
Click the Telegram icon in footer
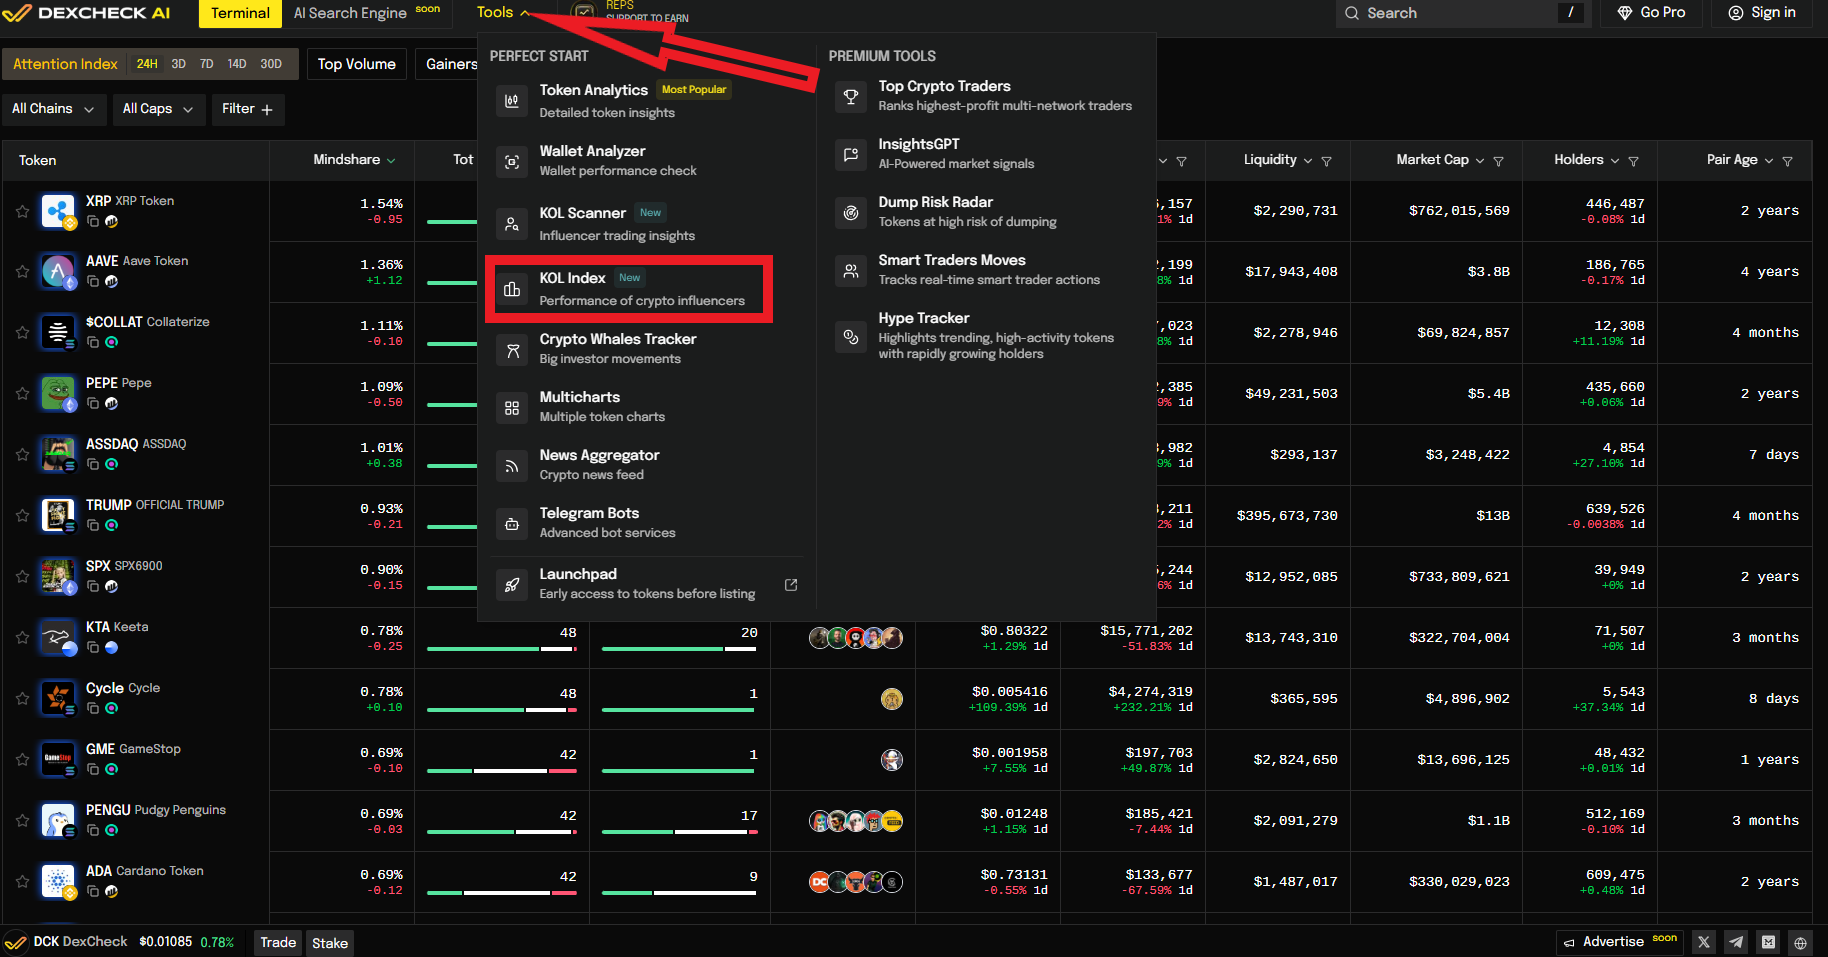coord(1737,942)
